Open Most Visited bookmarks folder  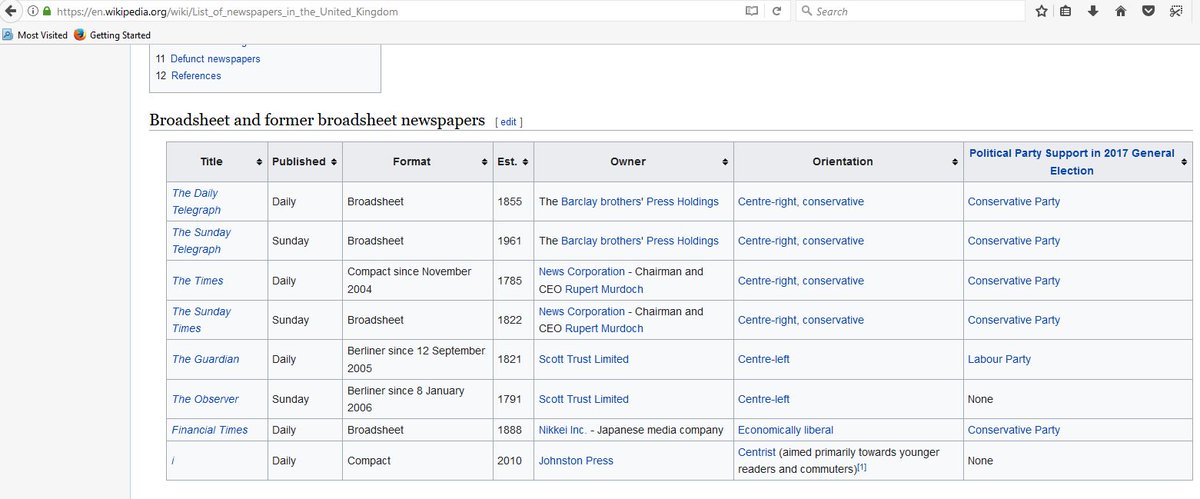pyautogui.click(x=35, y=35)
